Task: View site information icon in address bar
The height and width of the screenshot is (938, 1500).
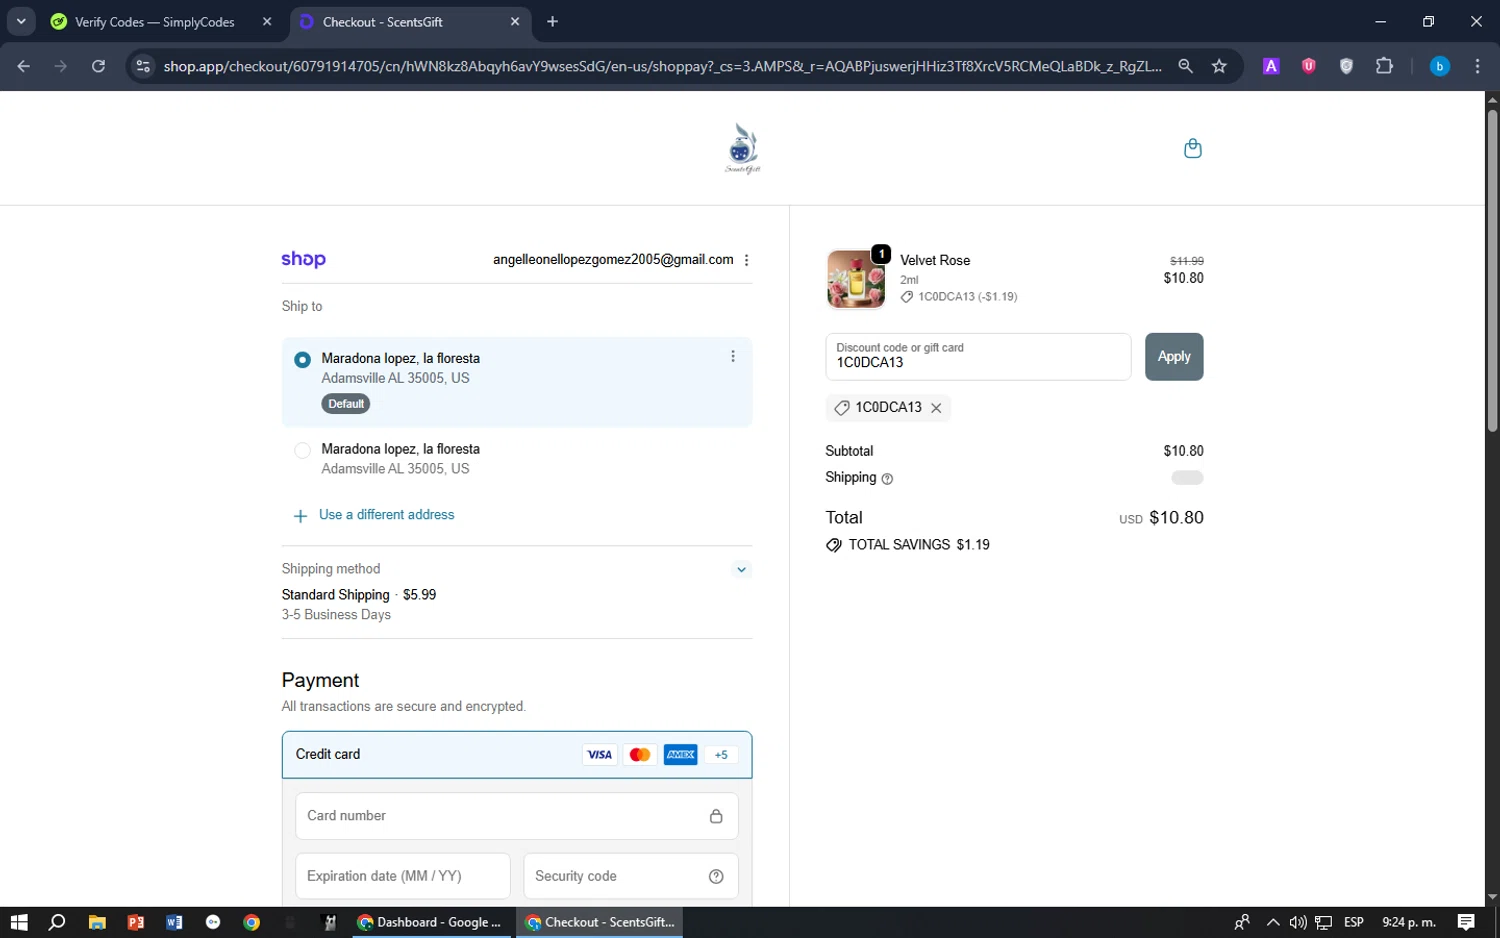Action: click(143, 66)
